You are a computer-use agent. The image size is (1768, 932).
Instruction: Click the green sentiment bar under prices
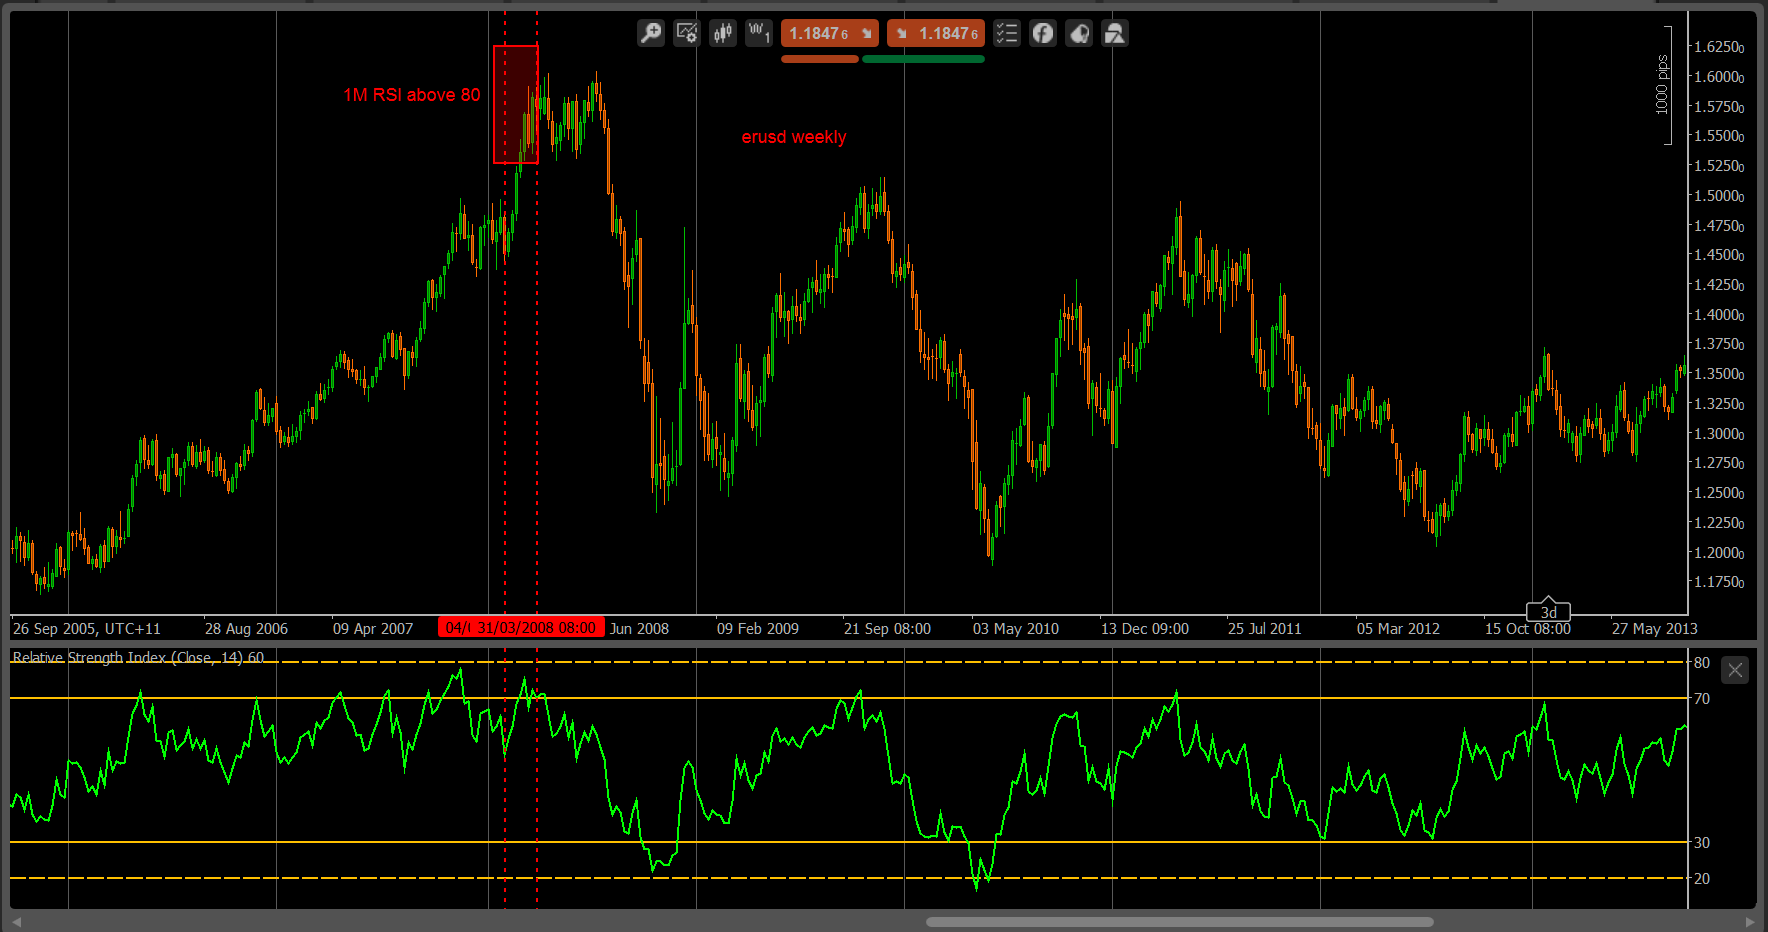[923, 59]
